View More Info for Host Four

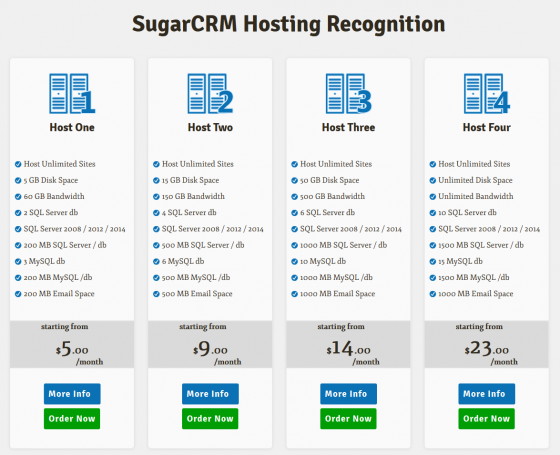coord(487,394)
